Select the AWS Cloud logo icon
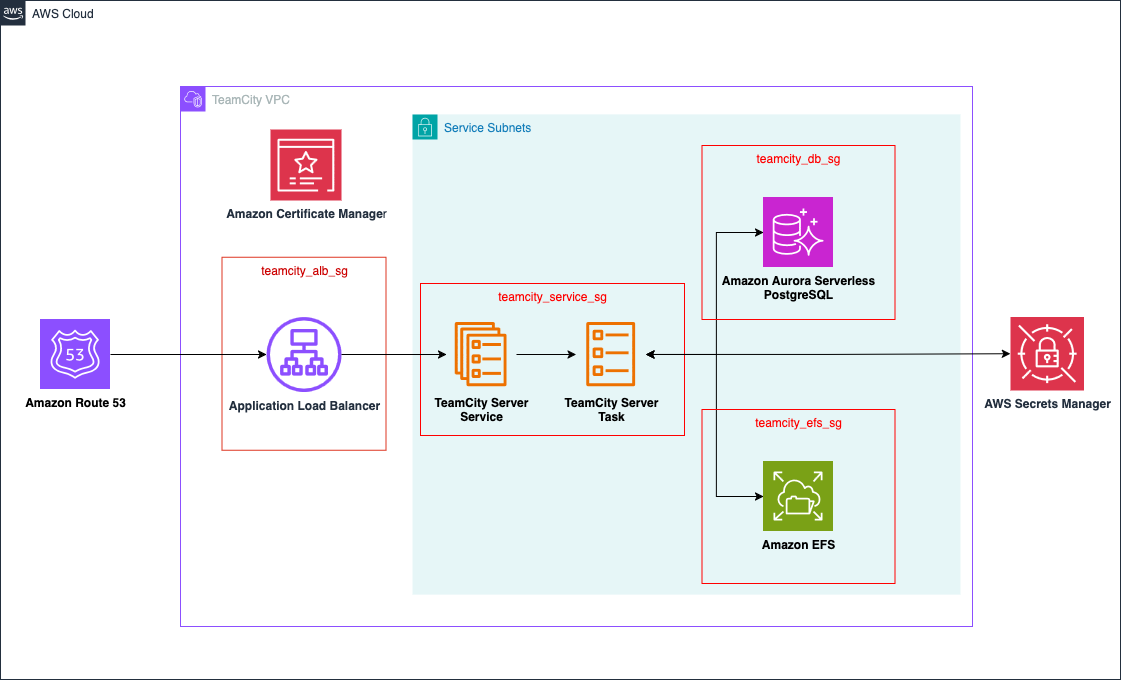The width and height of the screenshot is (1121, 680). coord(13,13)
